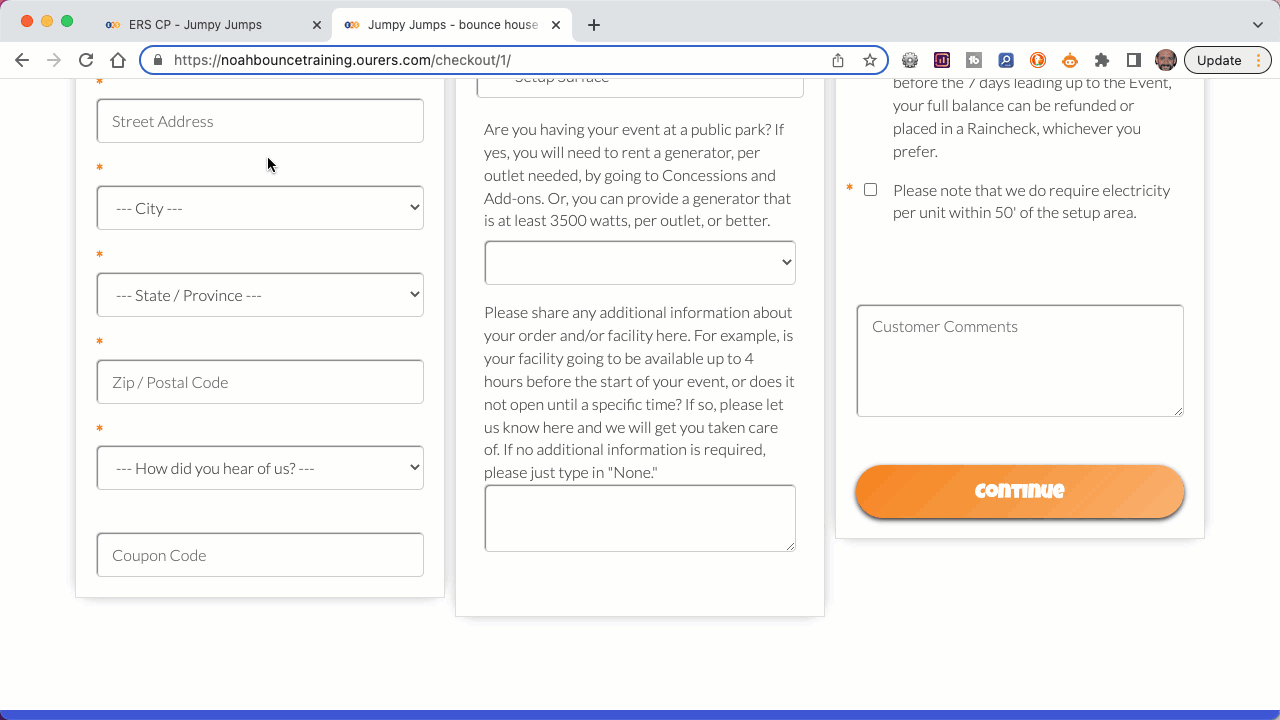Click the Update browser button

click(x=1228, y=60)
